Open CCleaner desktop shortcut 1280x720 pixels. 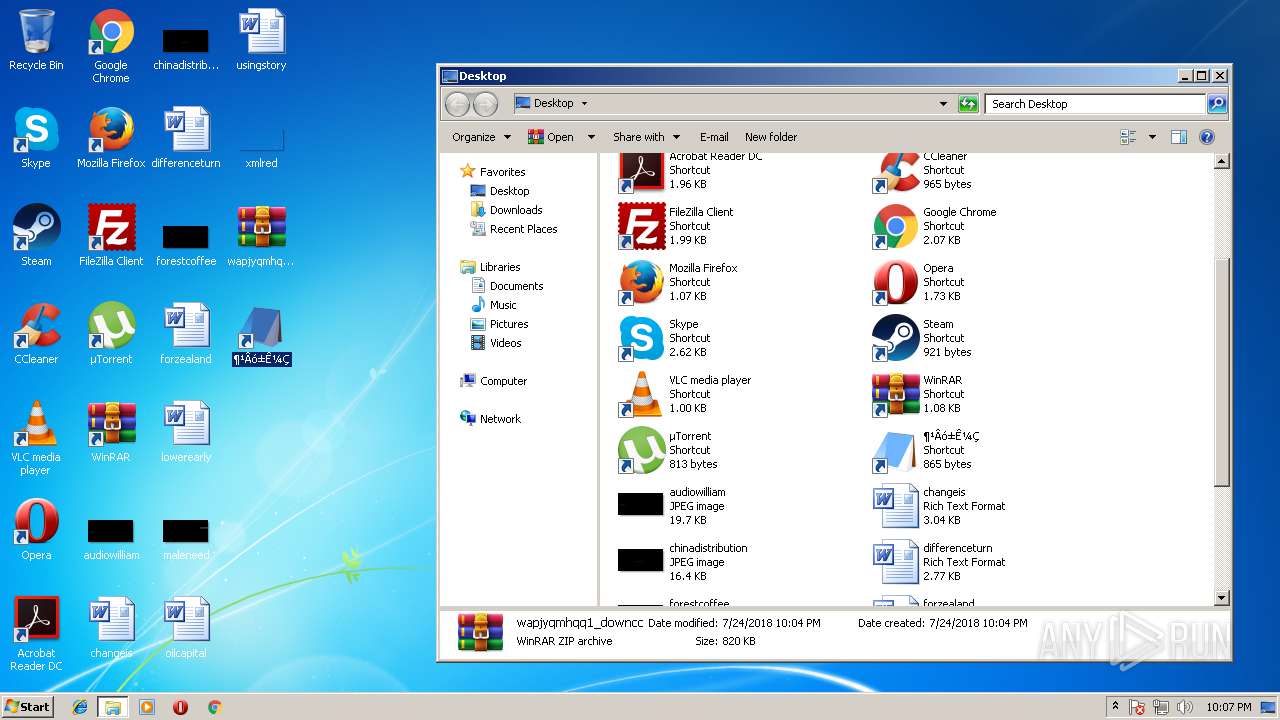point(36,334)
